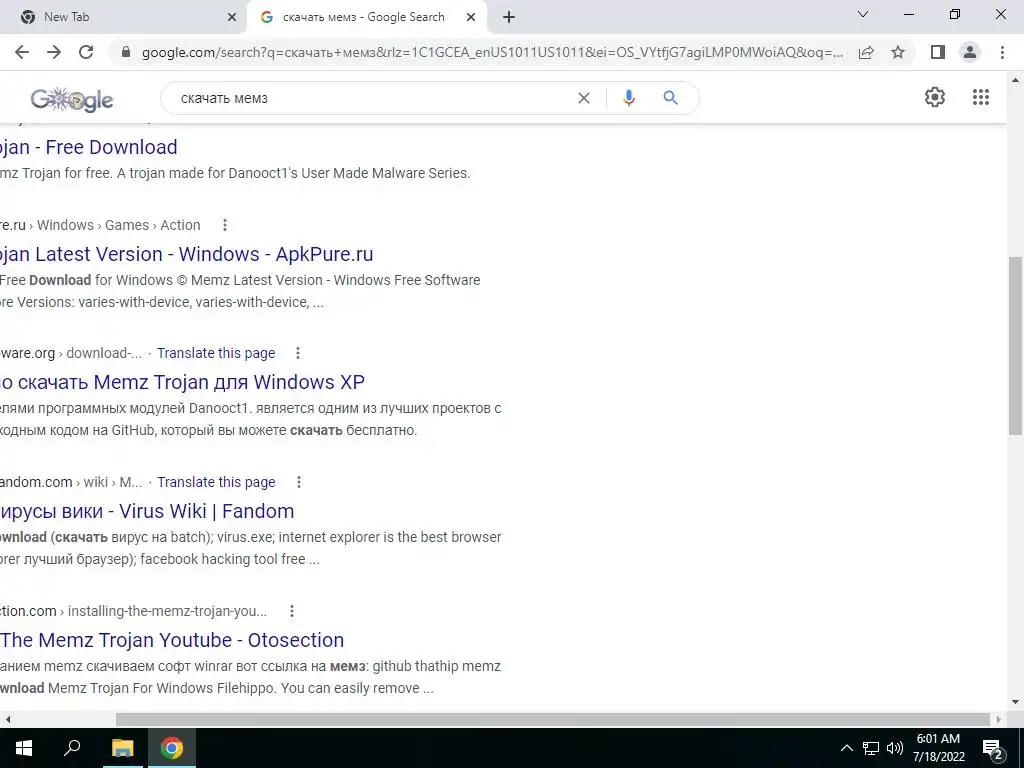Open a new tab with plus button
The width and height of the screenshot is (1024, 768).
point(509,17)
